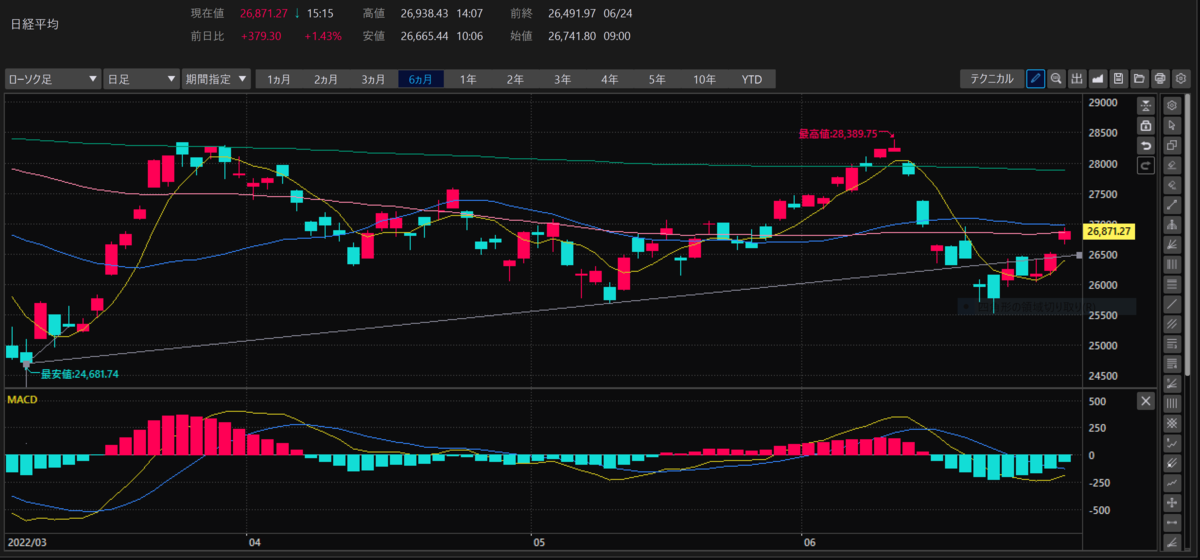The width and height of the screenshot is (1200, 560).
Task: Open the ローソク足 chart type dropdown
Action: [x=53, y=78]
